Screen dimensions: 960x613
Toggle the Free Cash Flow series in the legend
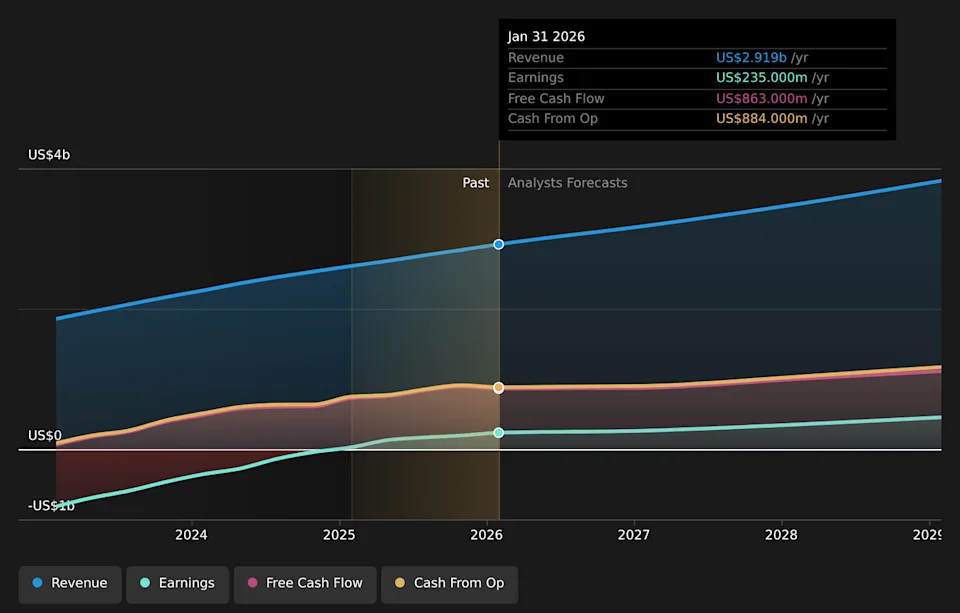click(x=305, y=584)
